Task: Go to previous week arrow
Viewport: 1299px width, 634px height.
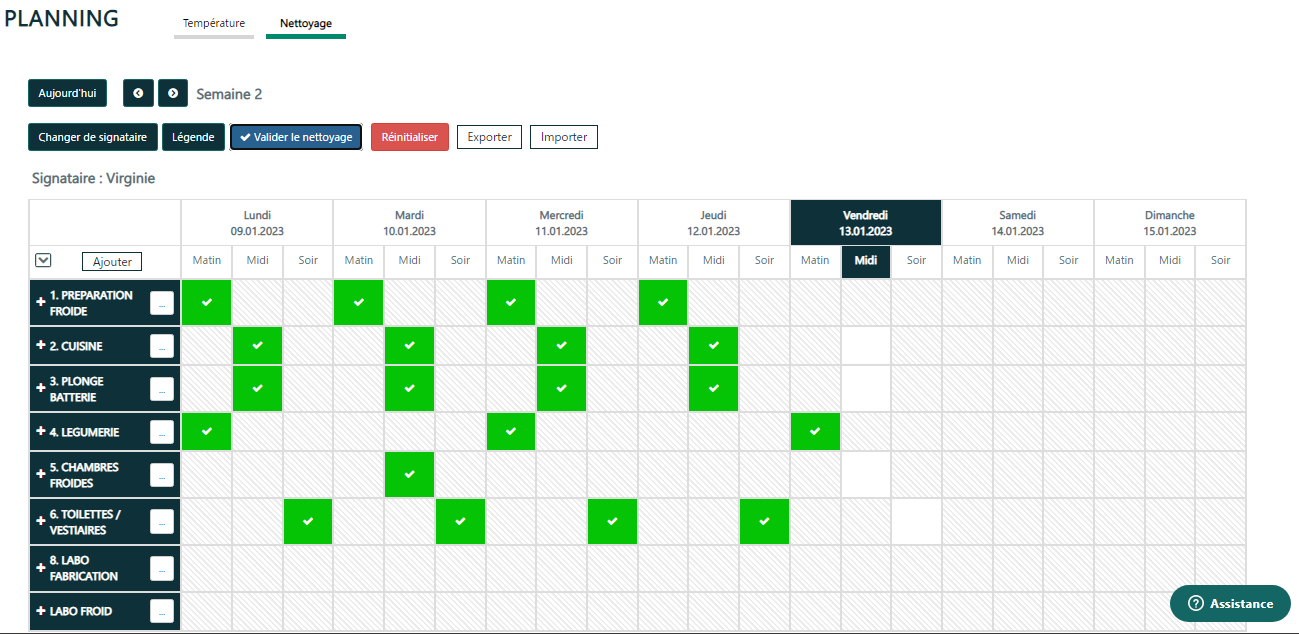Action: pos(138,93)
